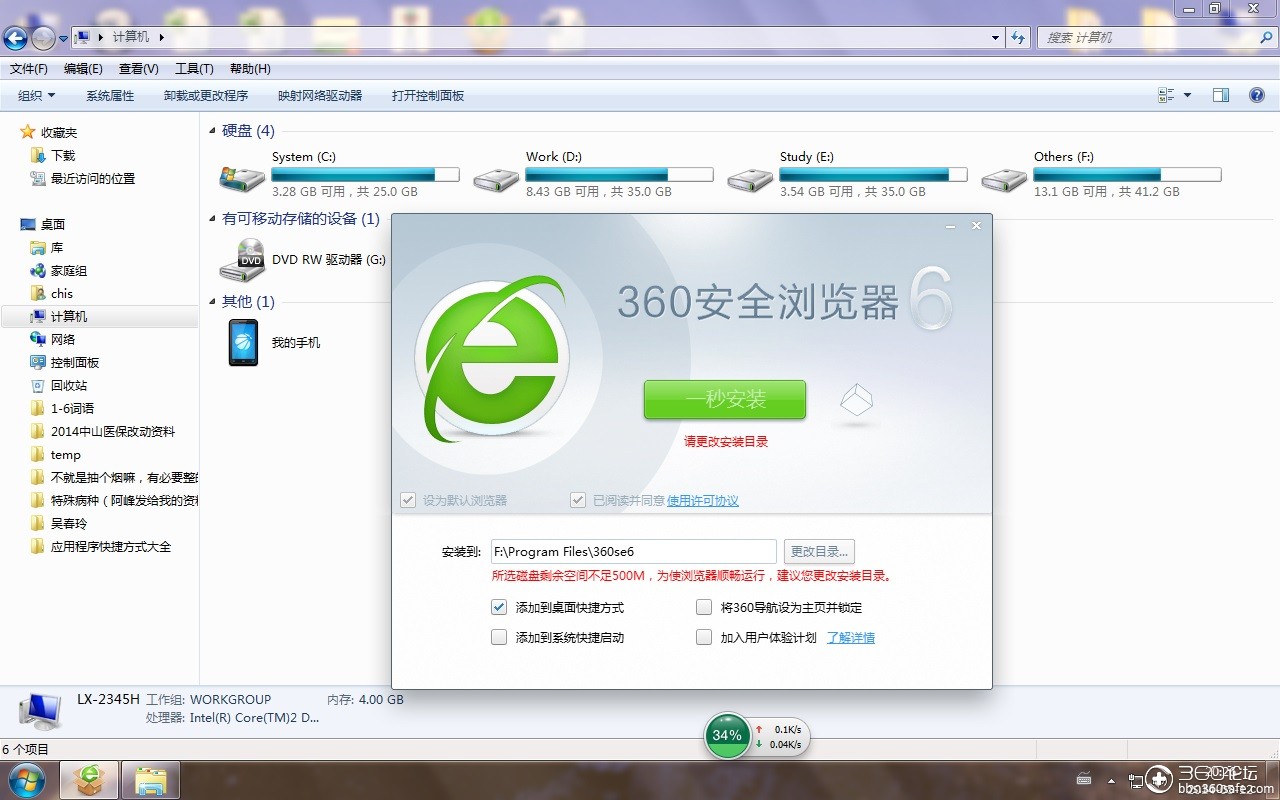The height and width of the screenshot is (800, 1280).
Task: Check 加入用户体验计划
Action: pos(704,637)
